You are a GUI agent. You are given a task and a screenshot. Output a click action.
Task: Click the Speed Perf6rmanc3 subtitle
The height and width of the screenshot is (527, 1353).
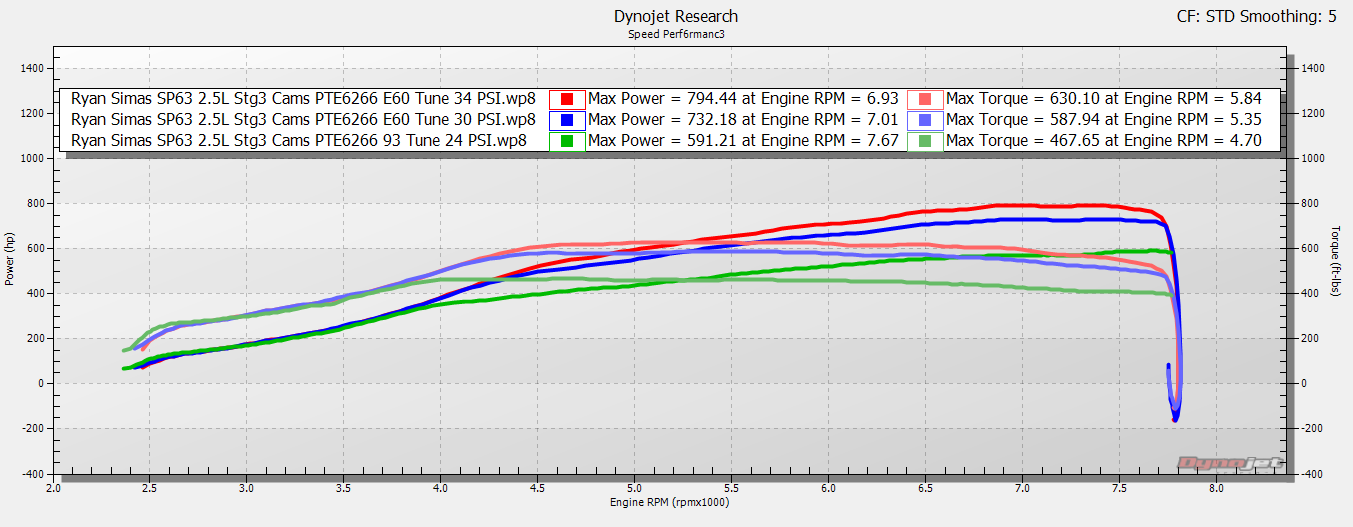pyautogui.click(x=676, y=33)
